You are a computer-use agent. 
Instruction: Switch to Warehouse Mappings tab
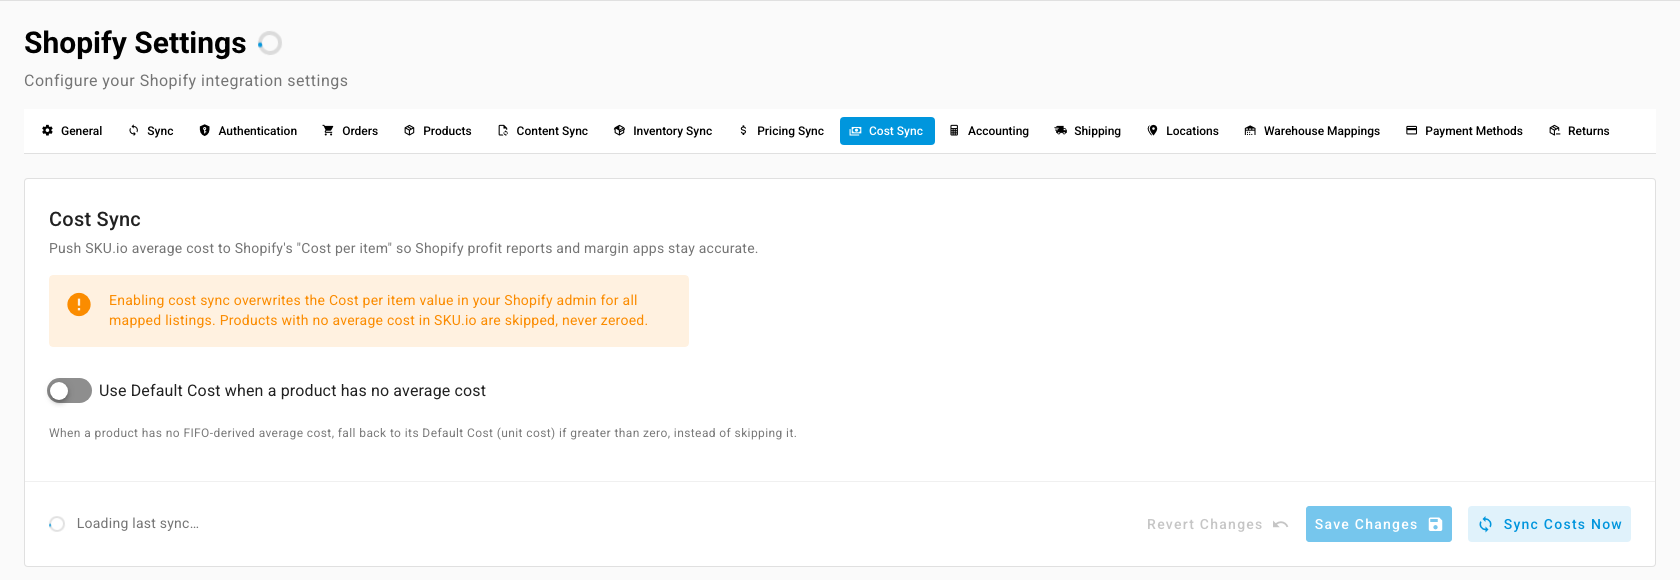point(1312,131)
